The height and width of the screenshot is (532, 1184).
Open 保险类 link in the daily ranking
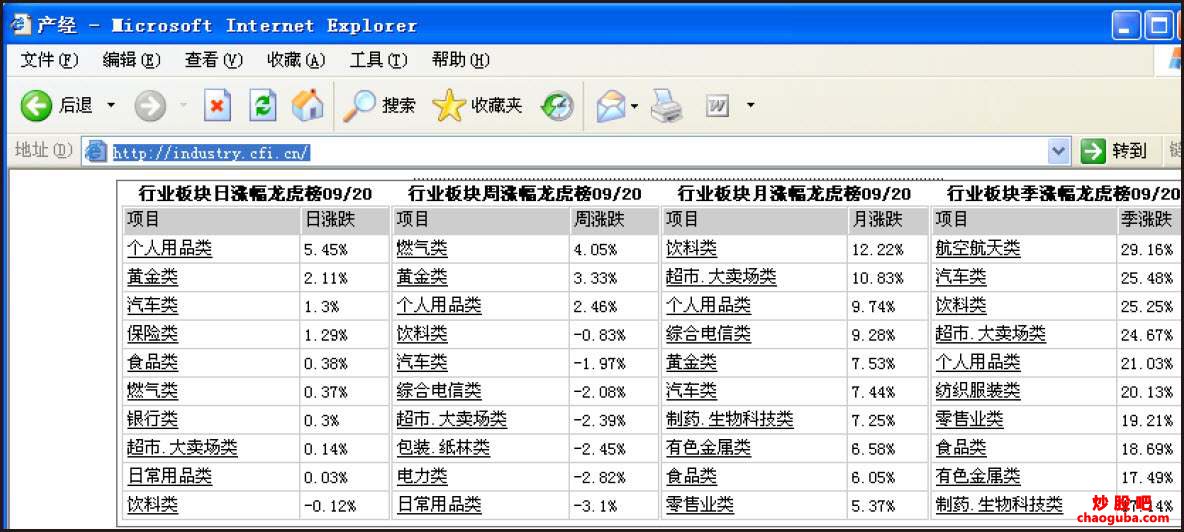coord(153,334)
